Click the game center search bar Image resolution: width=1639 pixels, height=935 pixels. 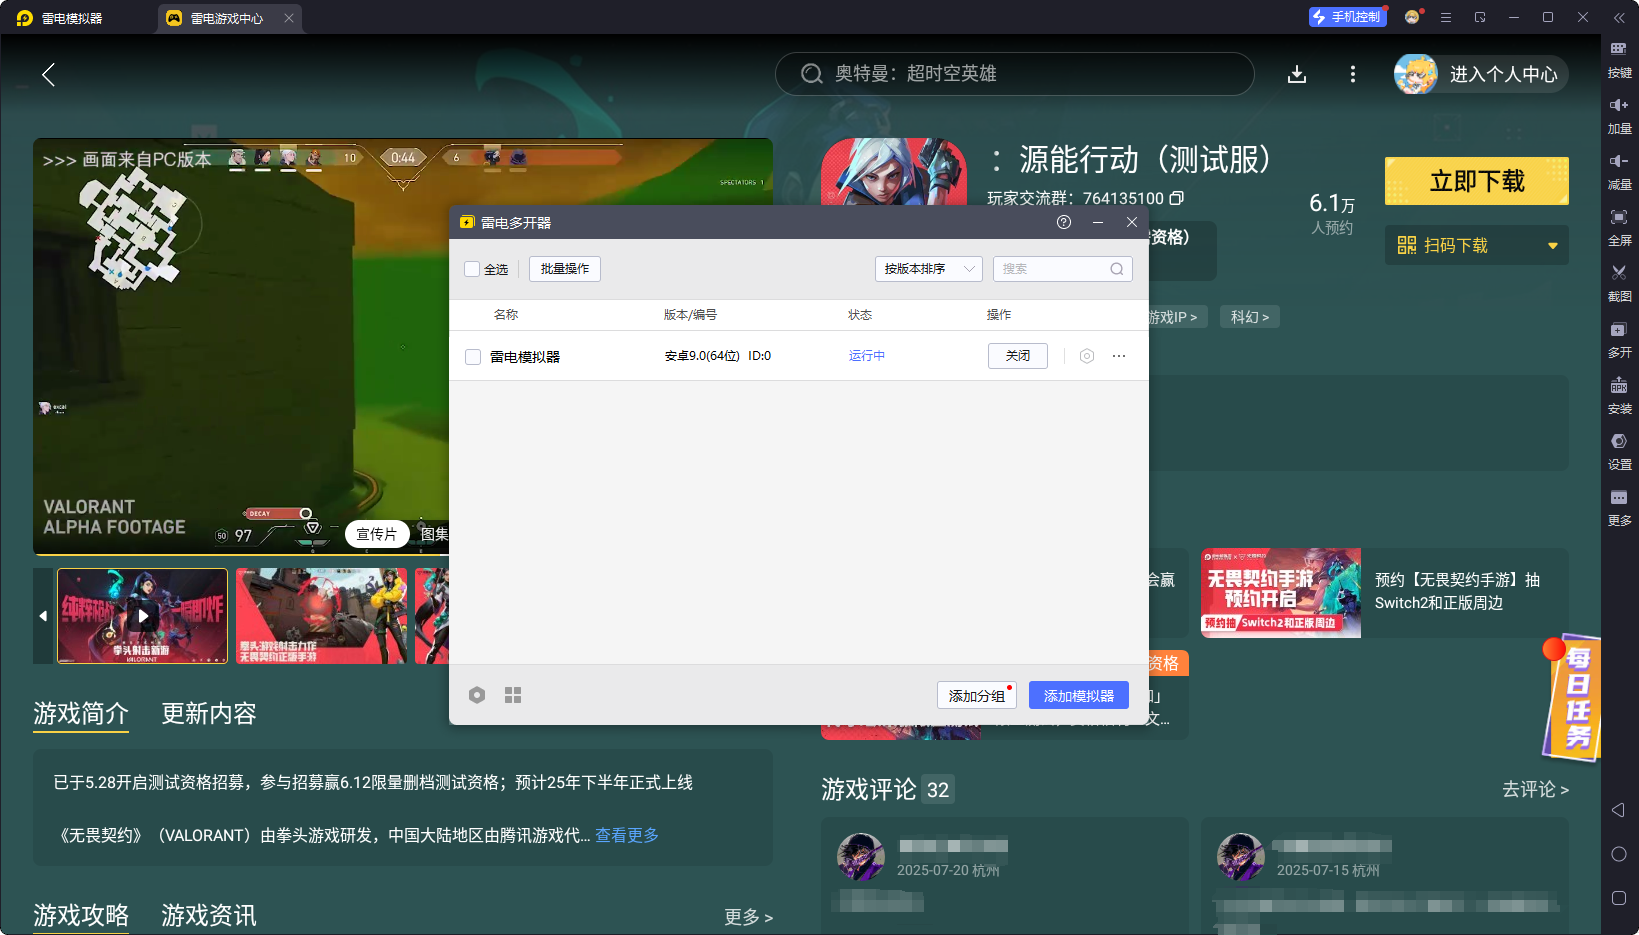click(x=1014, y=74)
